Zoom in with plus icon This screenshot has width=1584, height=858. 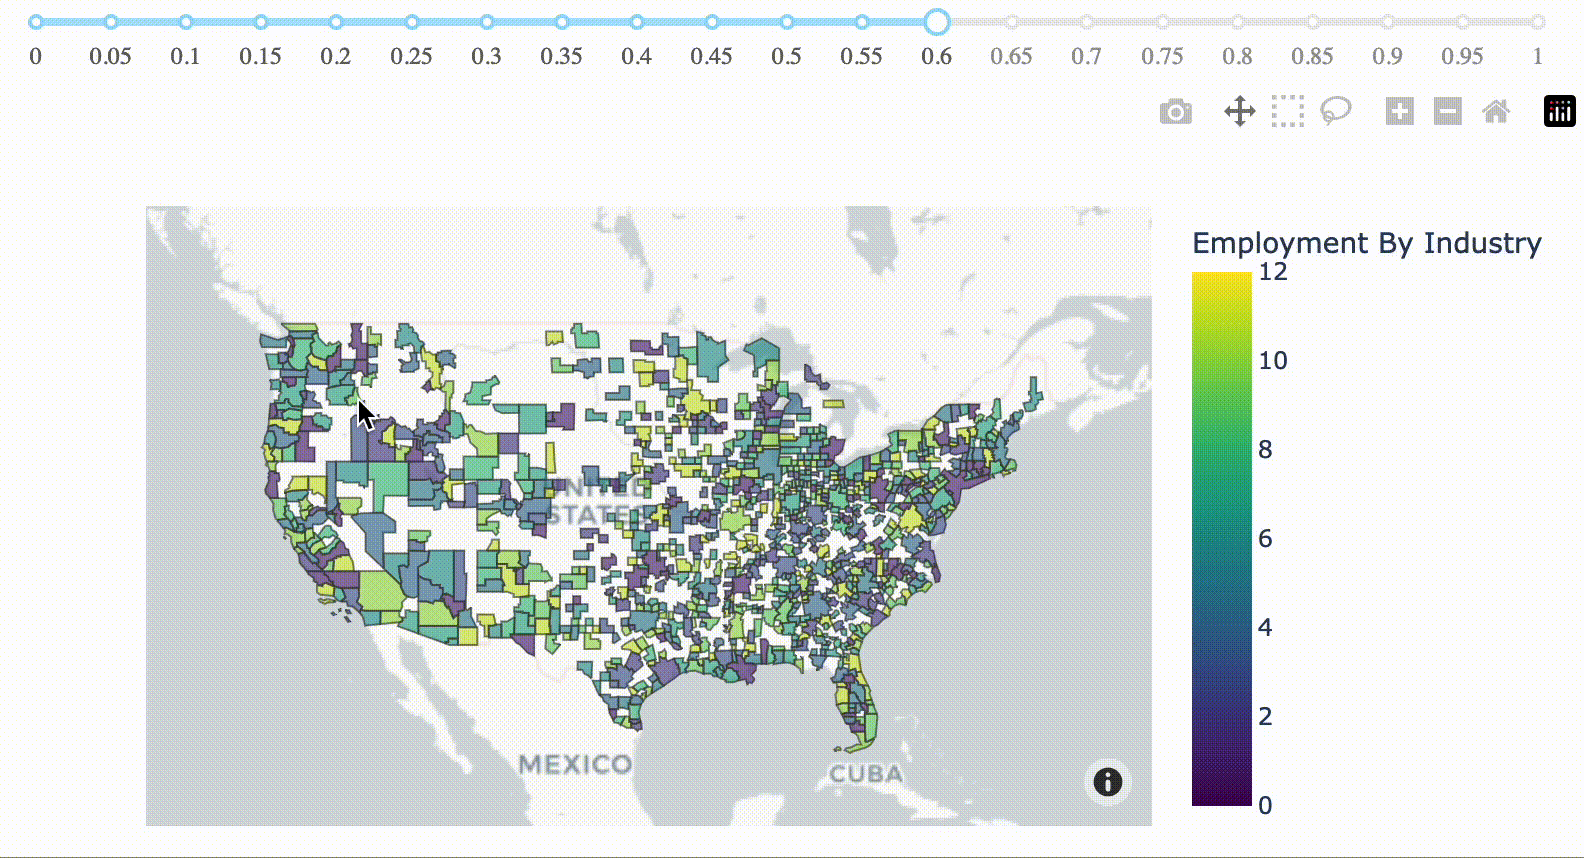(x=1400, y=111)
